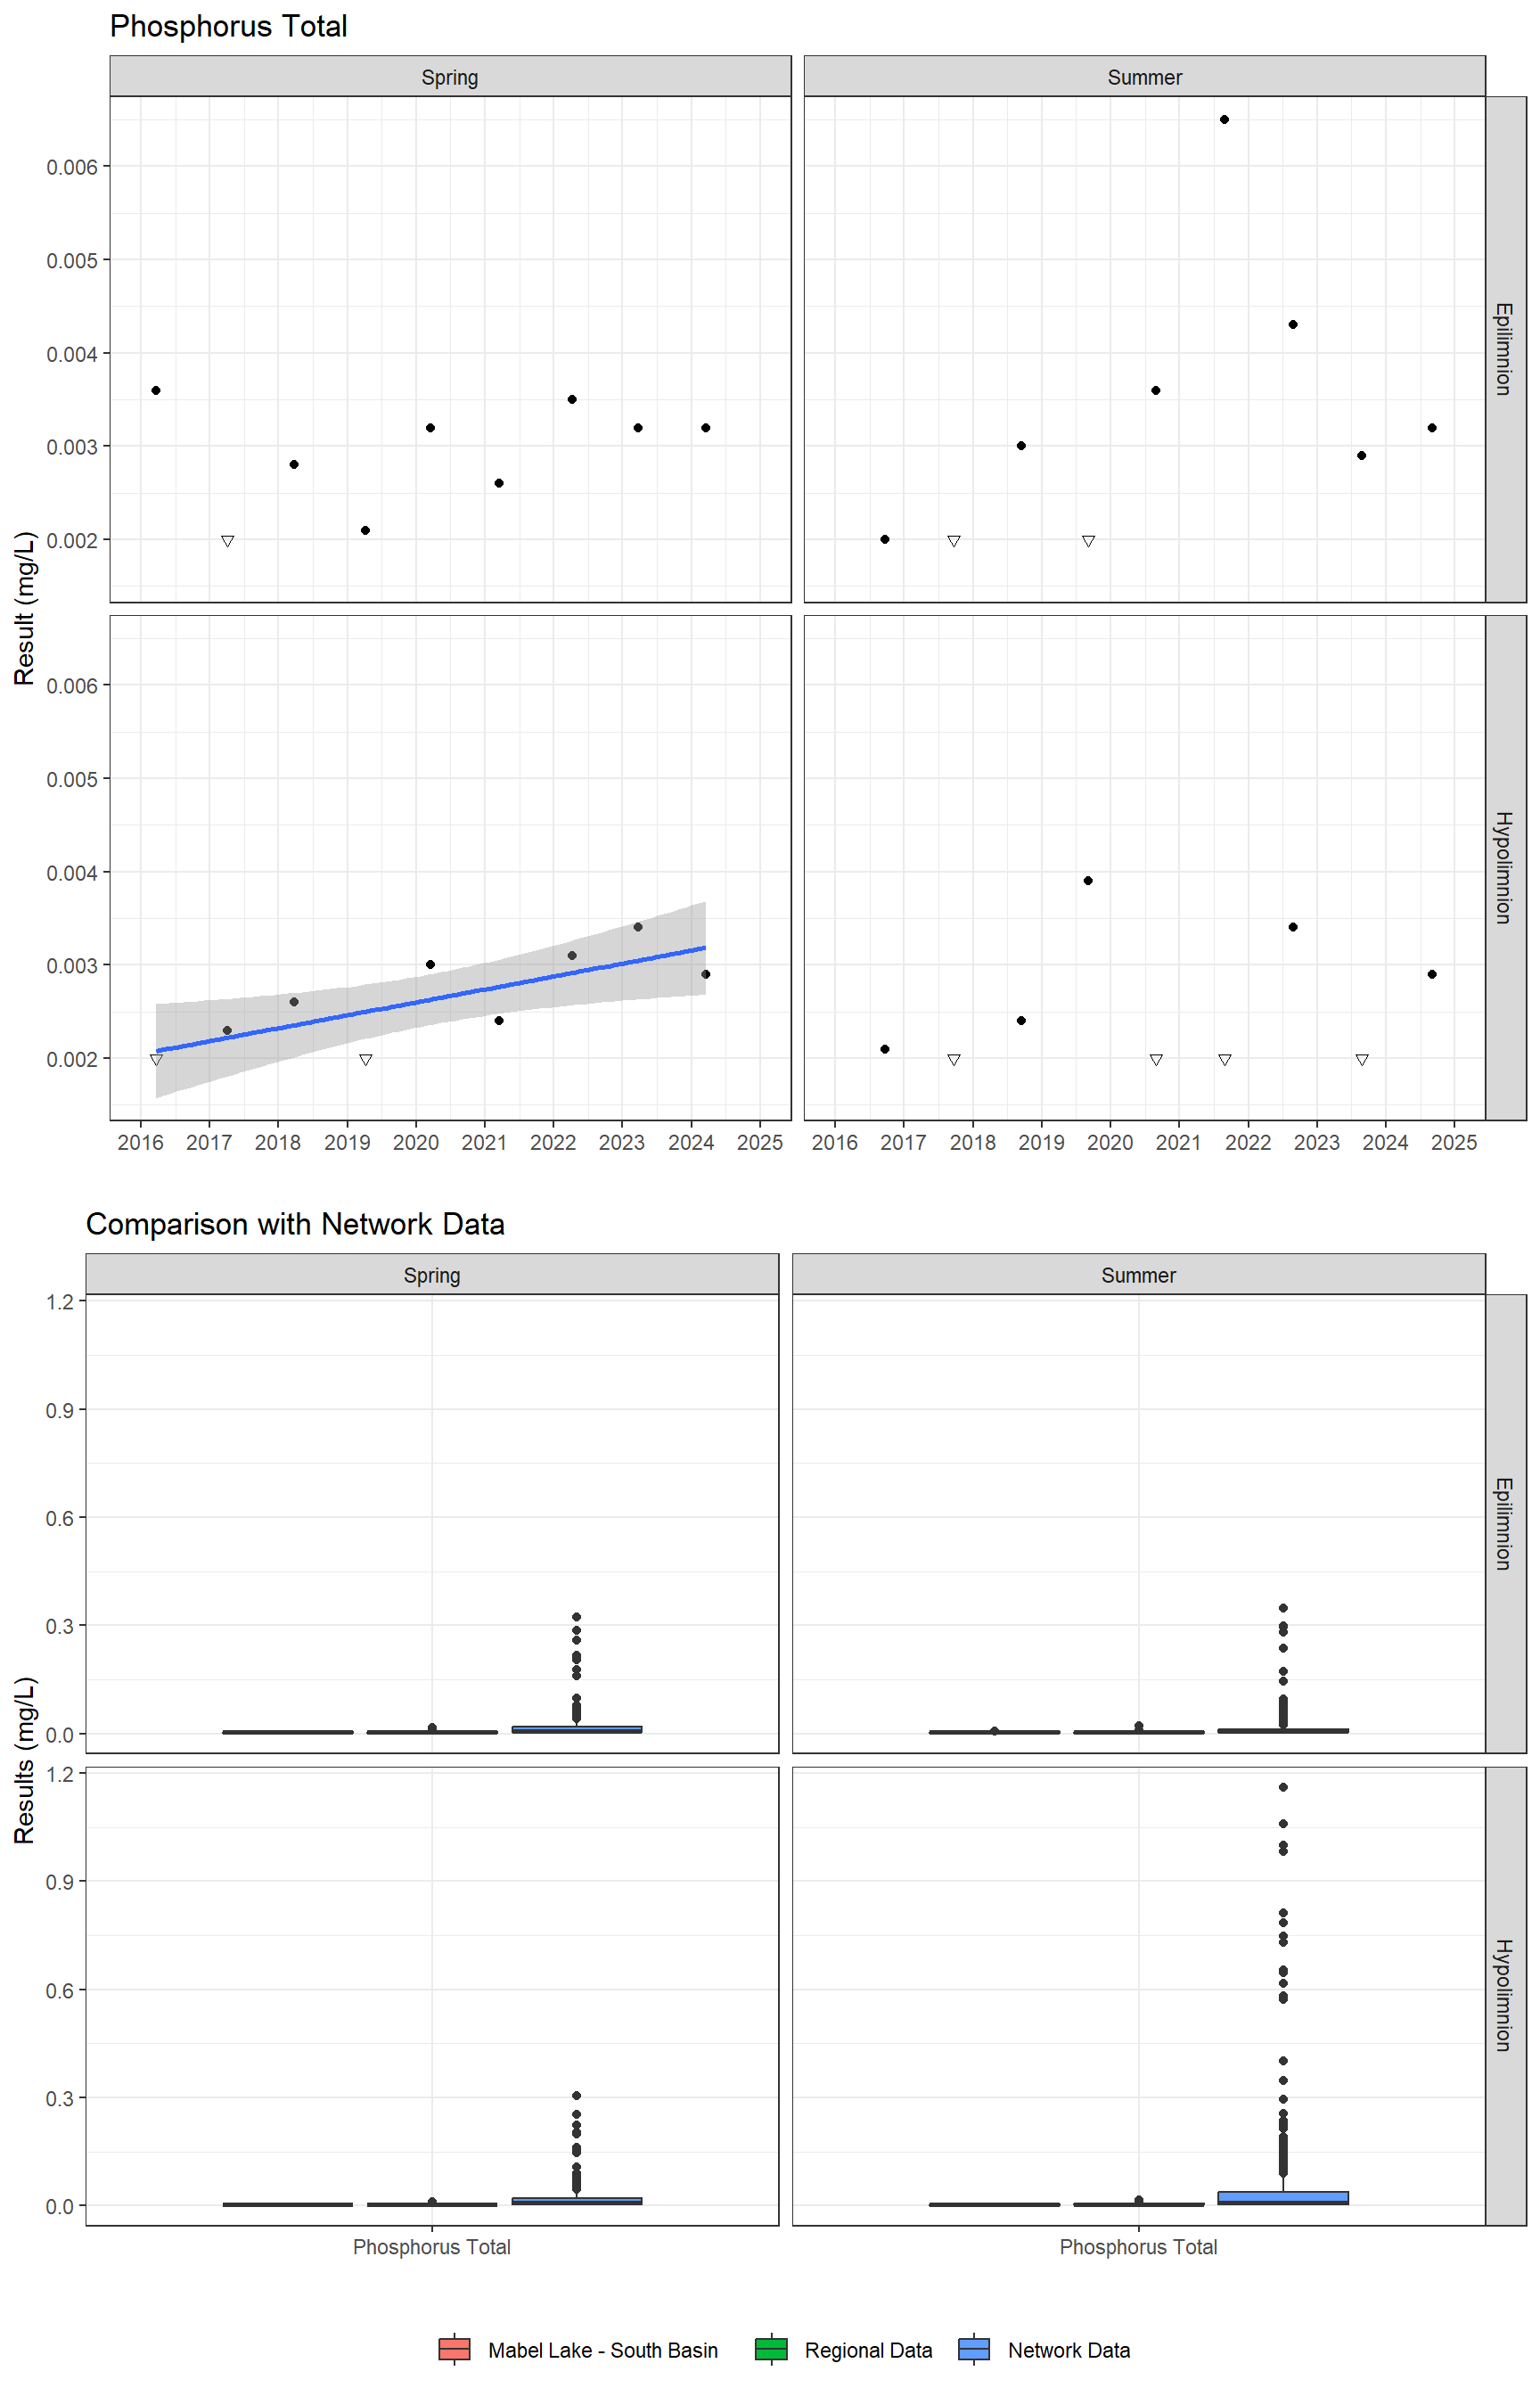
Task: Click the Spring facet header of the Phosphorus Total chart
Action: point(450,77)
